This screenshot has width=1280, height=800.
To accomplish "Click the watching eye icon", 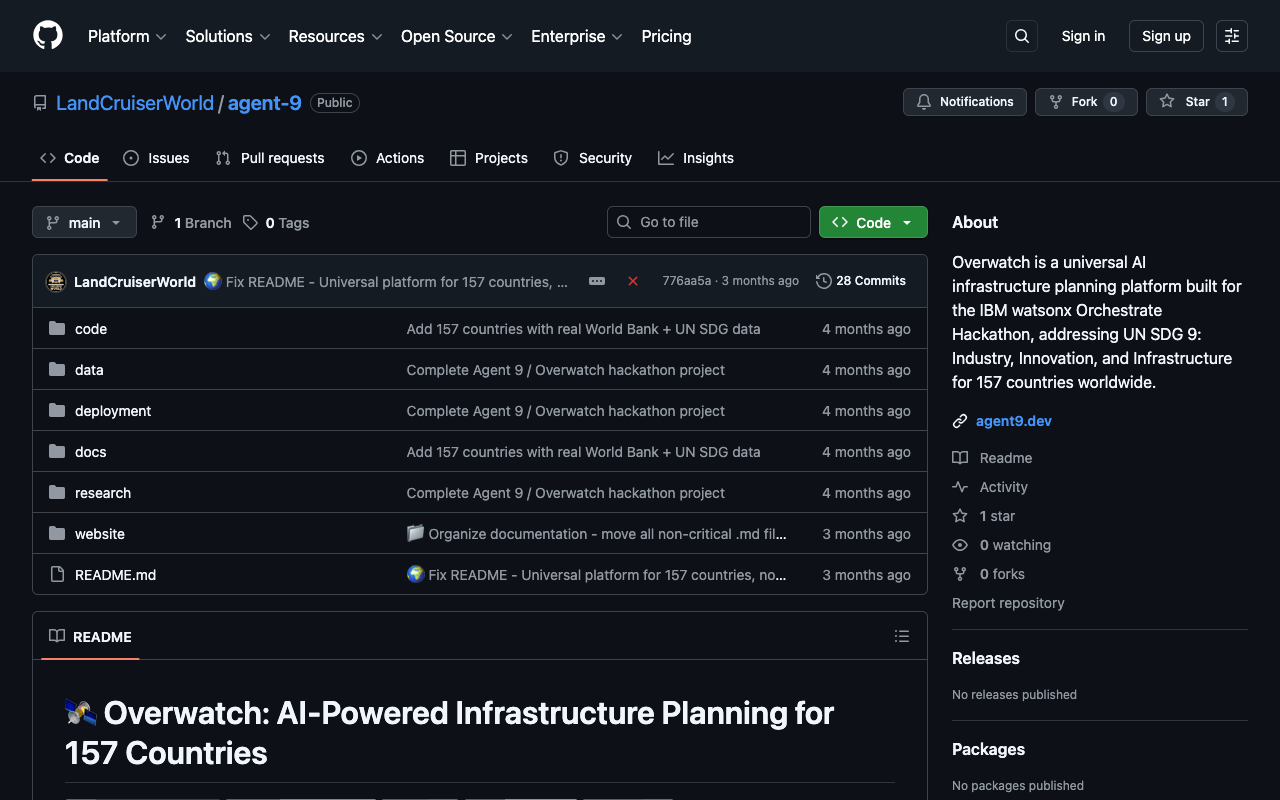I will coord(959,545).
